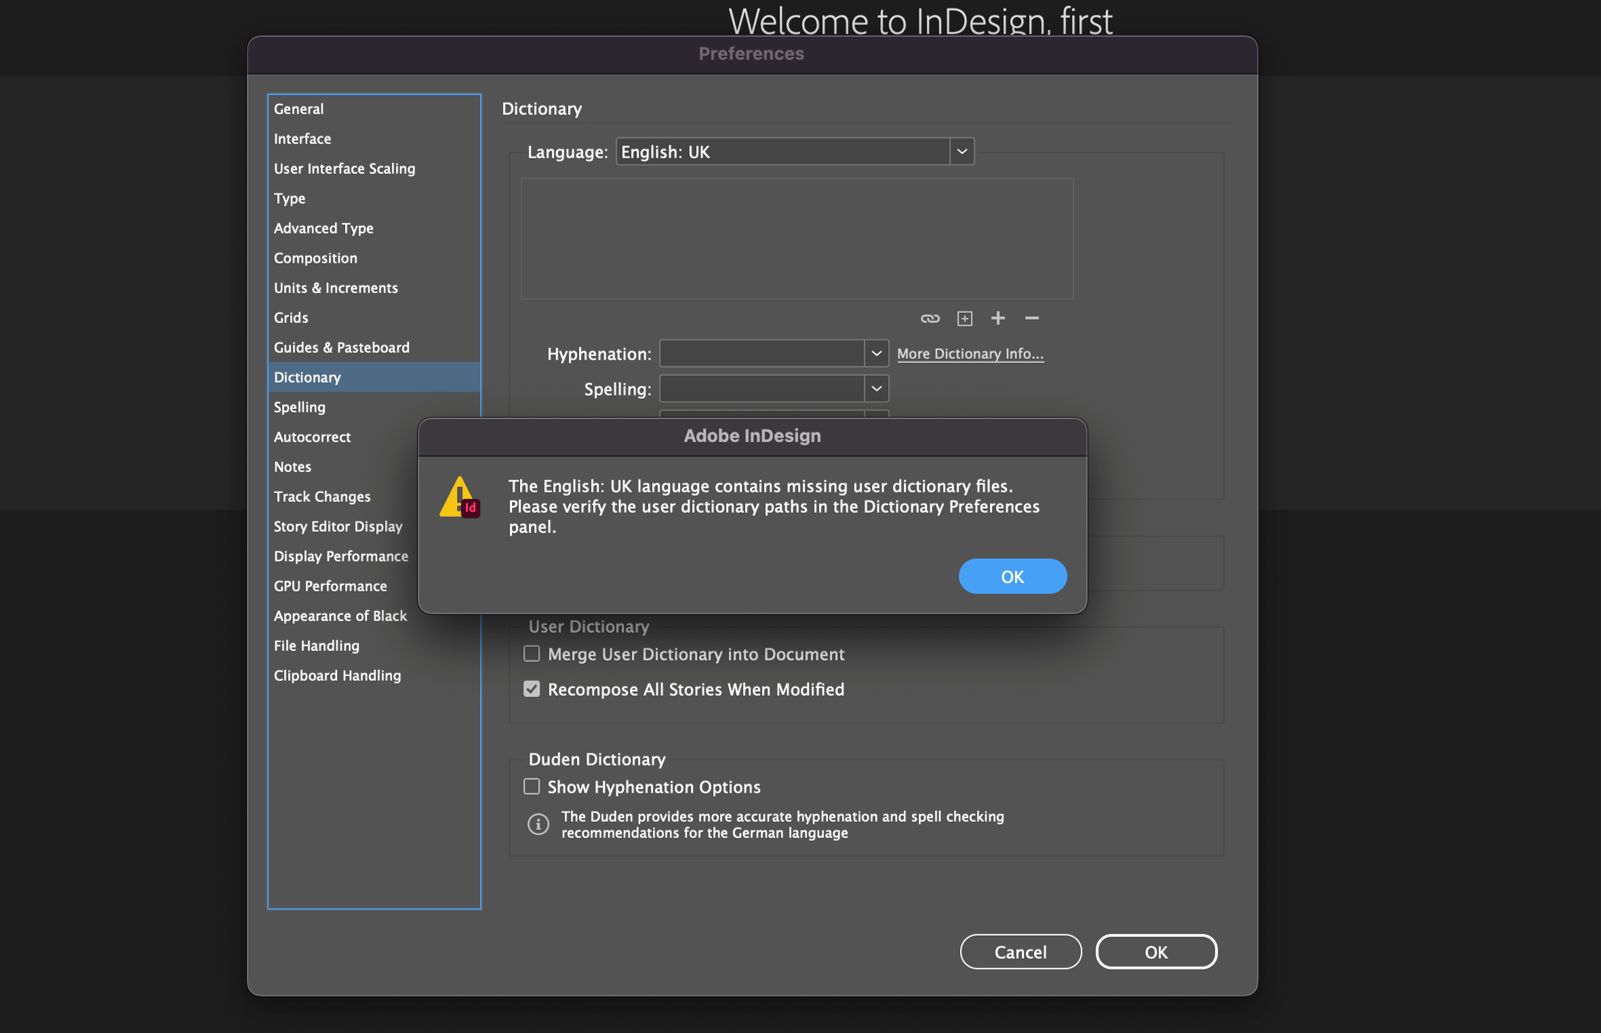This screenshot has height=1033, width=1601.
Task: Uncheck Recompose All Stories When Modified
Action: [x=532, y=689]
